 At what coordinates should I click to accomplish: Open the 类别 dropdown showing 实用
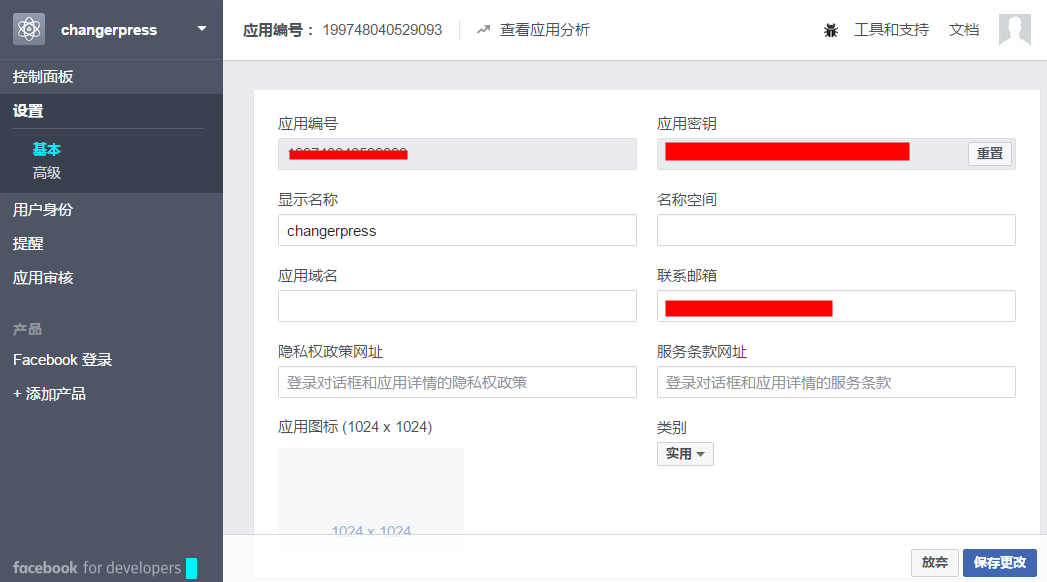[x=685, y=454]
